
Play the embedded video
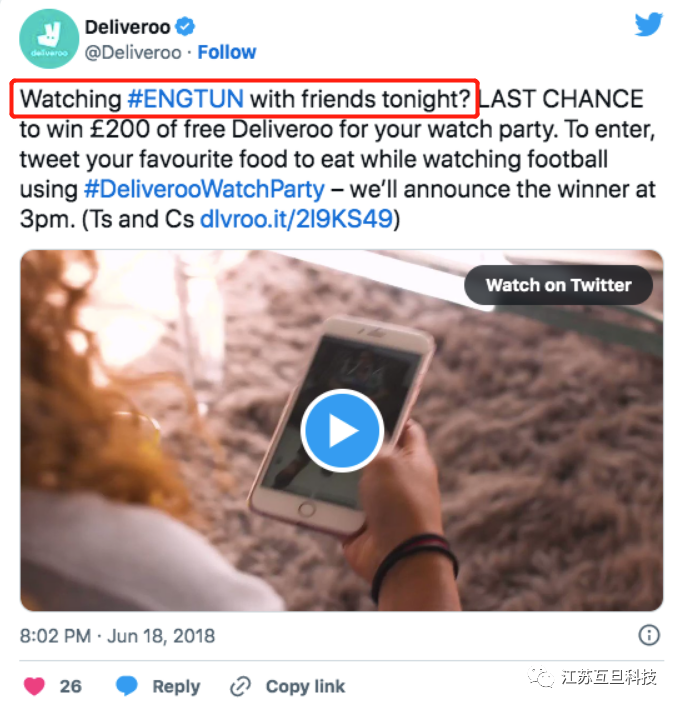point(342,431)
